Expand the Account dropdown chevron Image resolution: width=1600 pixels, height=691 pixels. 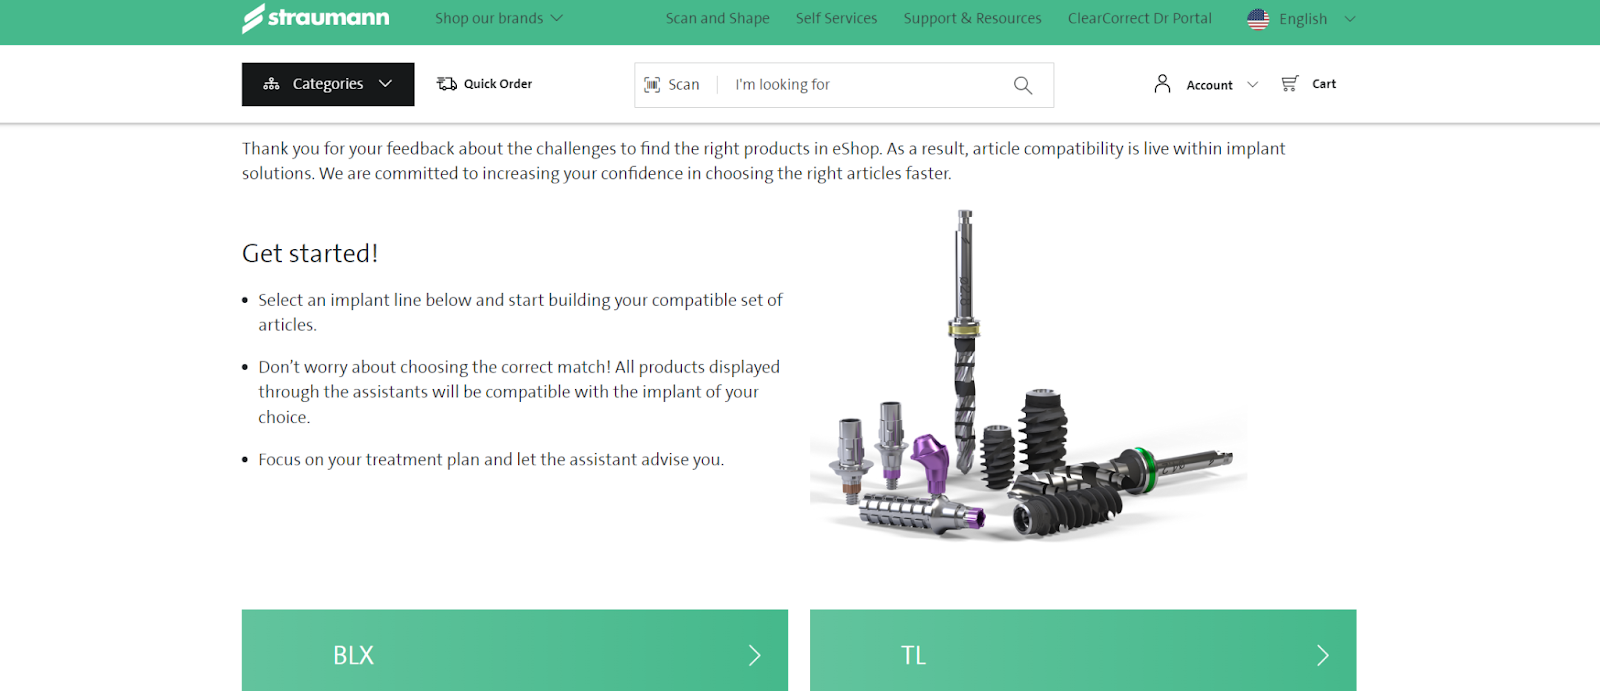(1252, 85)
